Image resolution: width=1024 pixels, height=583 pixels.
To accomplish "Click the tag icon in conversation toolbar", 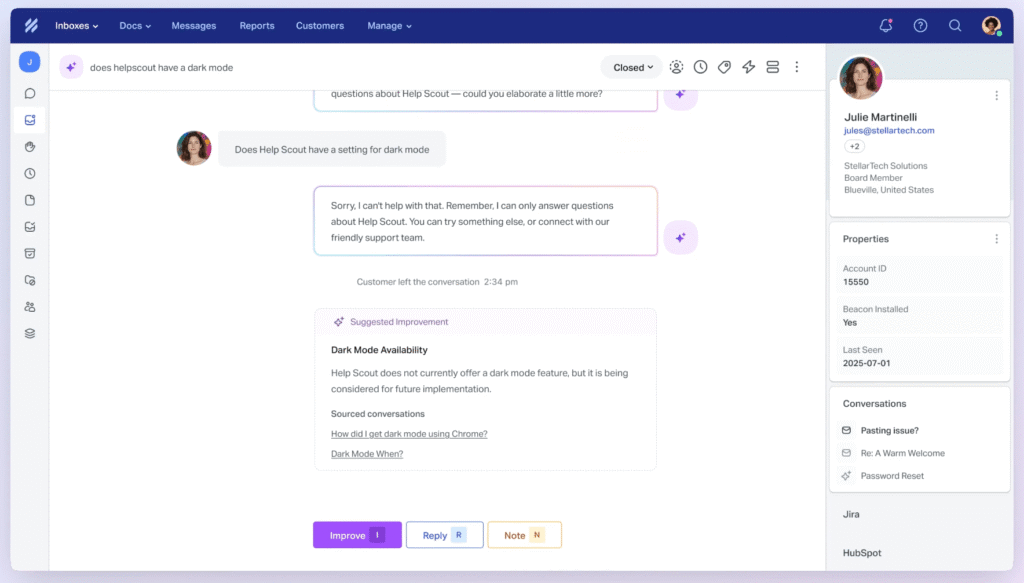I will [x=725, y=67].
